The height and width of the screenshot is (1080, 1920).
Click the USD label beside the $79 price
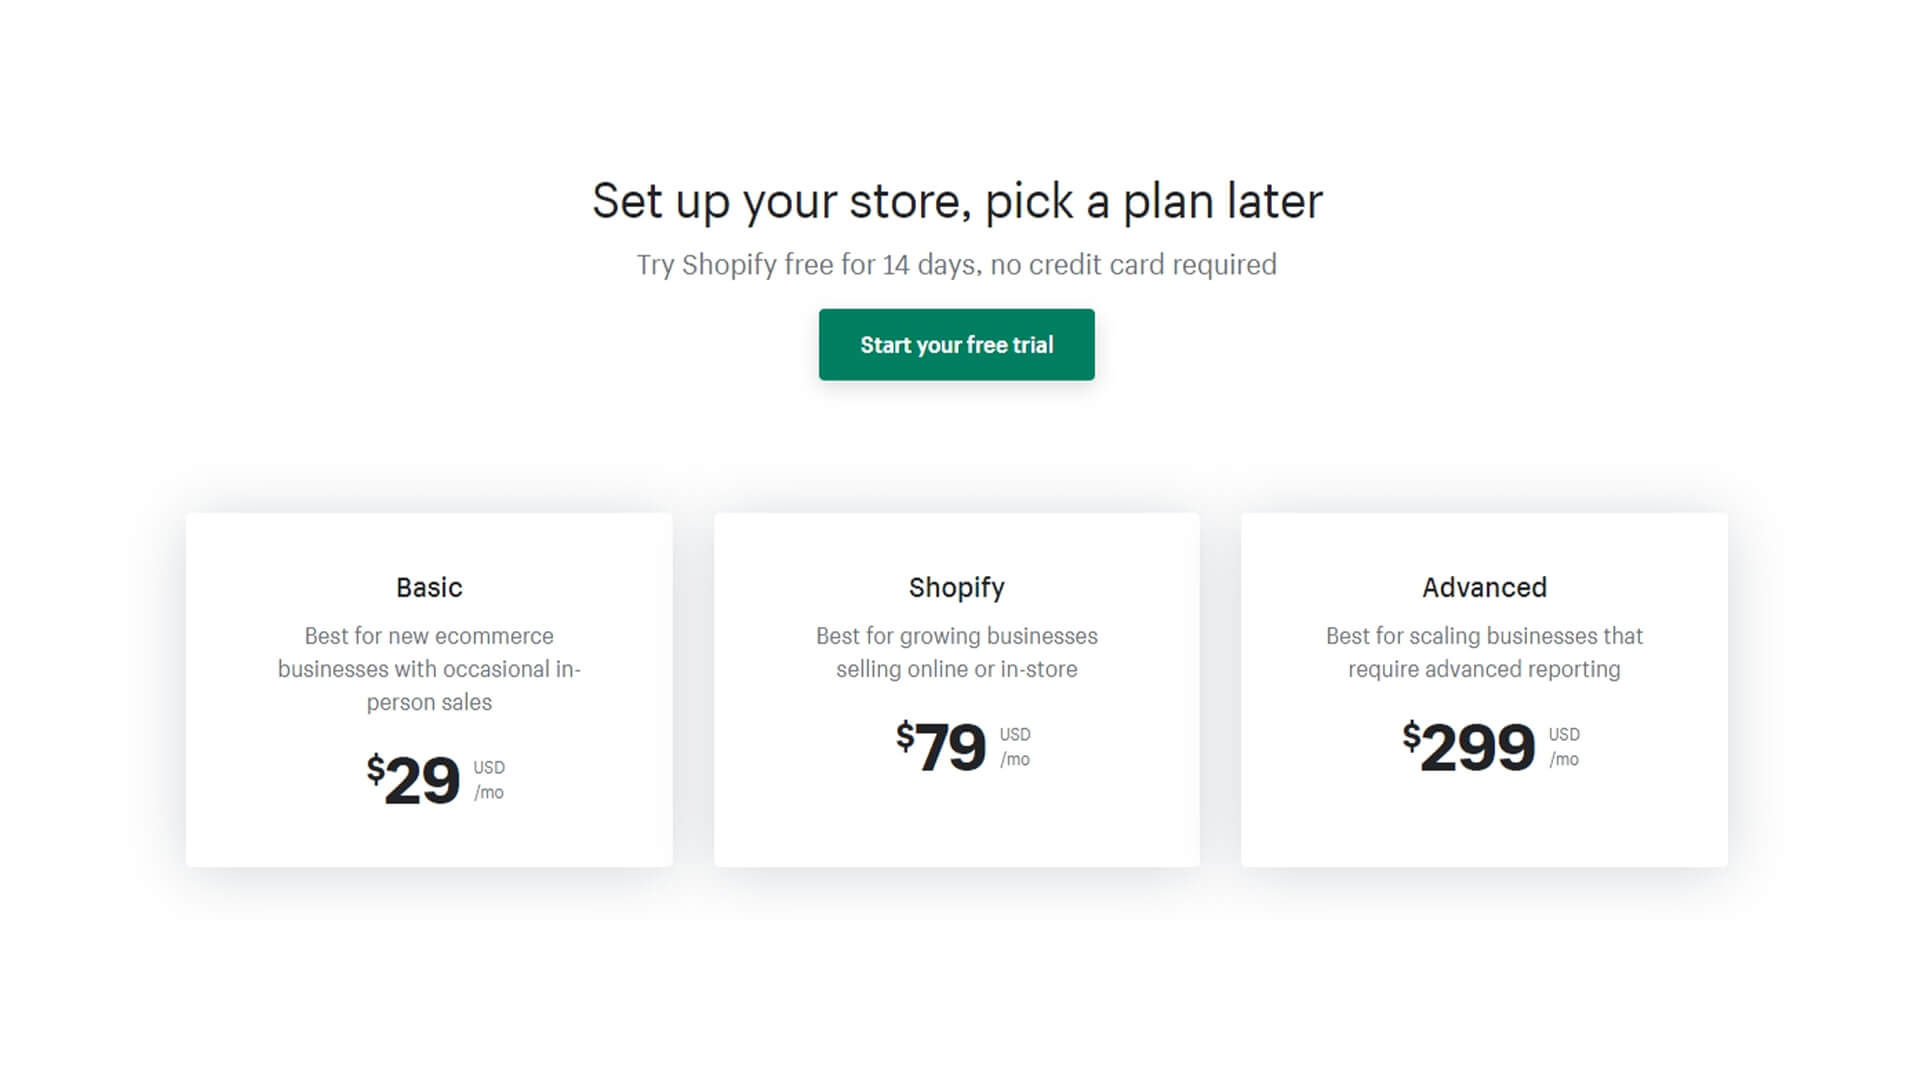(x=1015, y=735)
